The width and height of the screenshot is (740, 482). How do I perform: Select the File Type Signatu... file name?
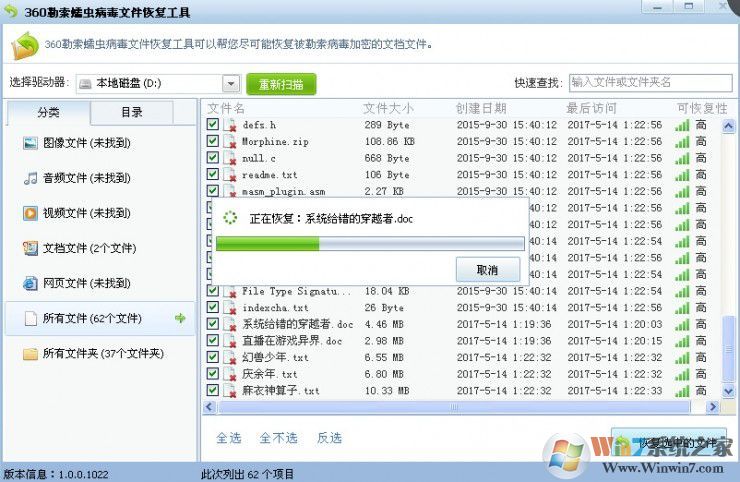(296, 291)
